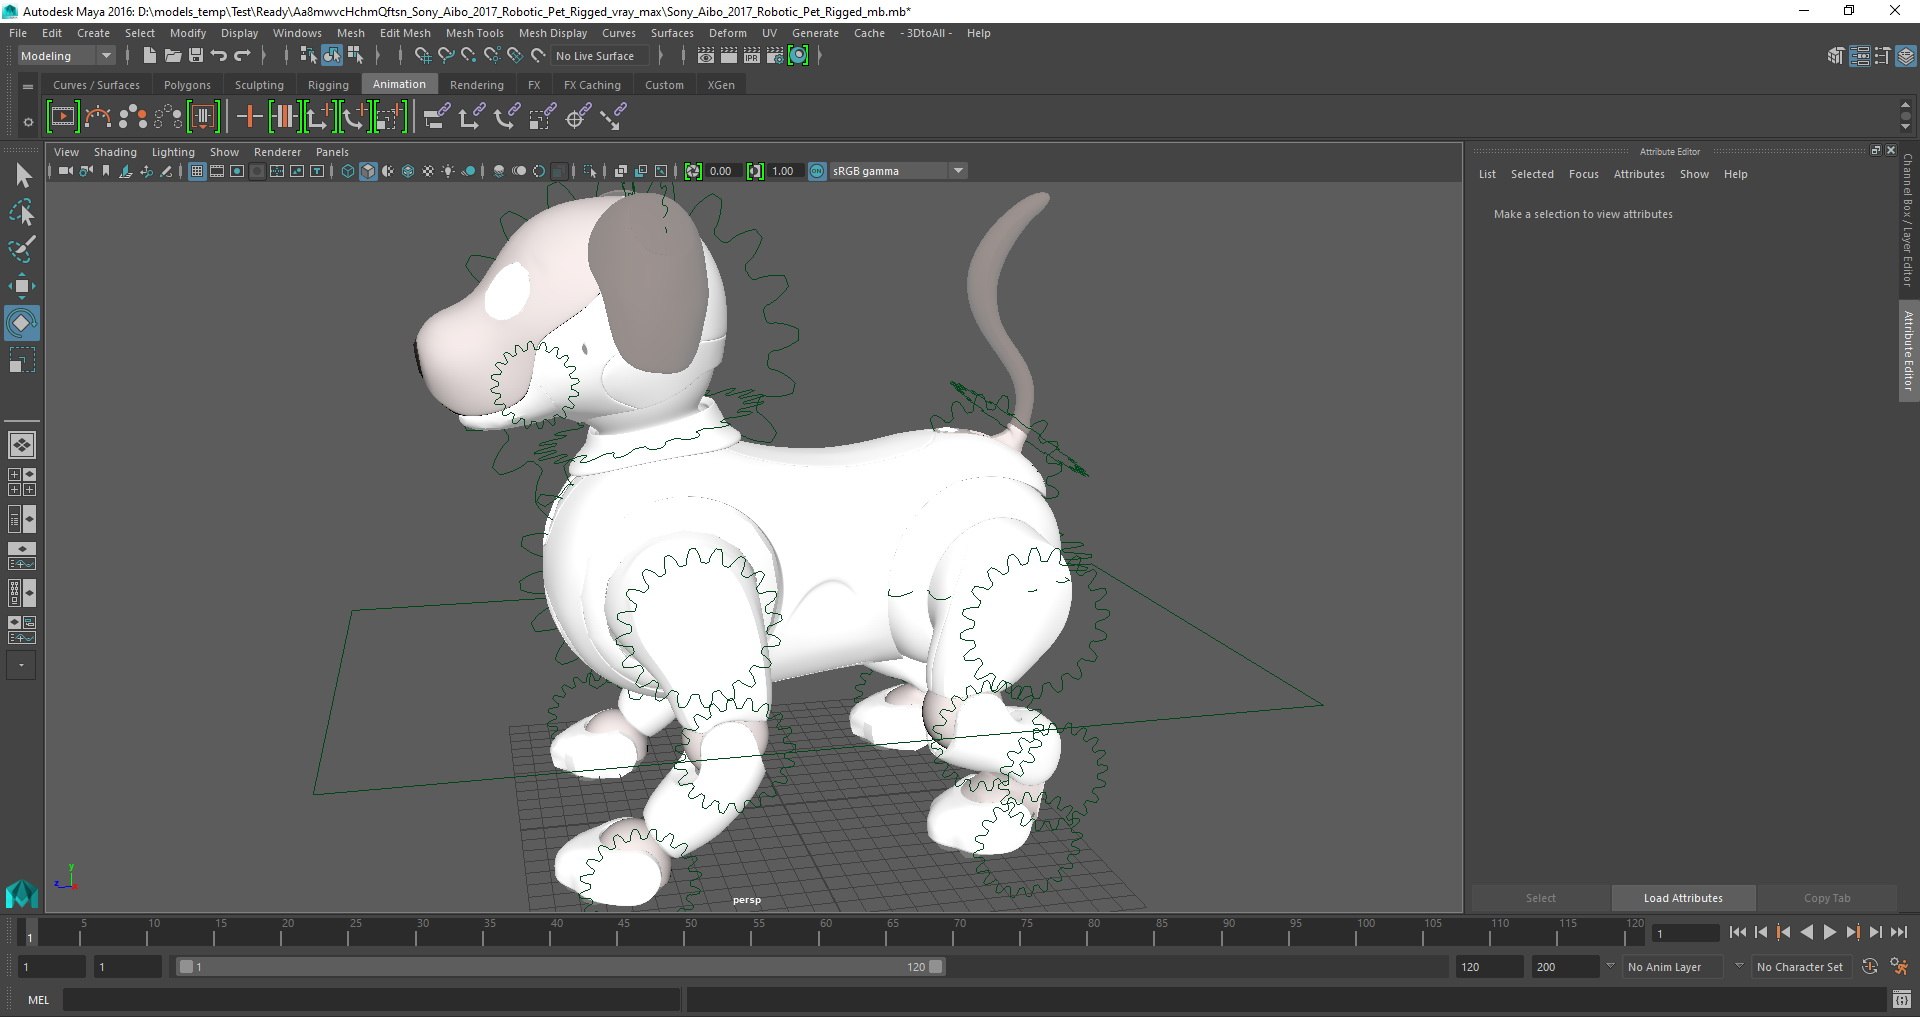The width and height of the screenshot is (1920, 1017).
Task: Click the Redo arrow icon
Action: click(241, 56)
